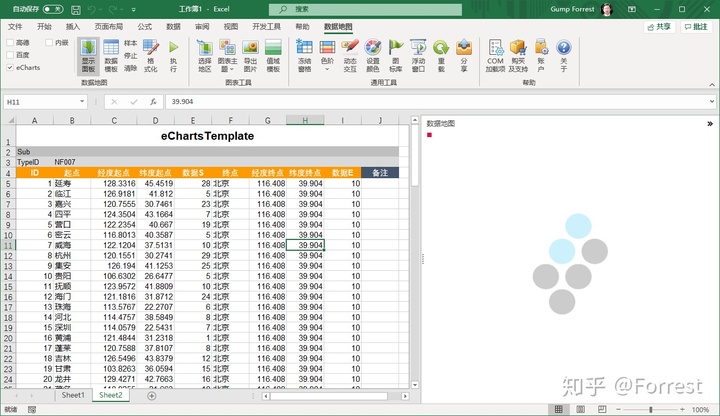Open the COM加载项 add-ins icon
Screen dimensions: 720x416
point(495,47)
